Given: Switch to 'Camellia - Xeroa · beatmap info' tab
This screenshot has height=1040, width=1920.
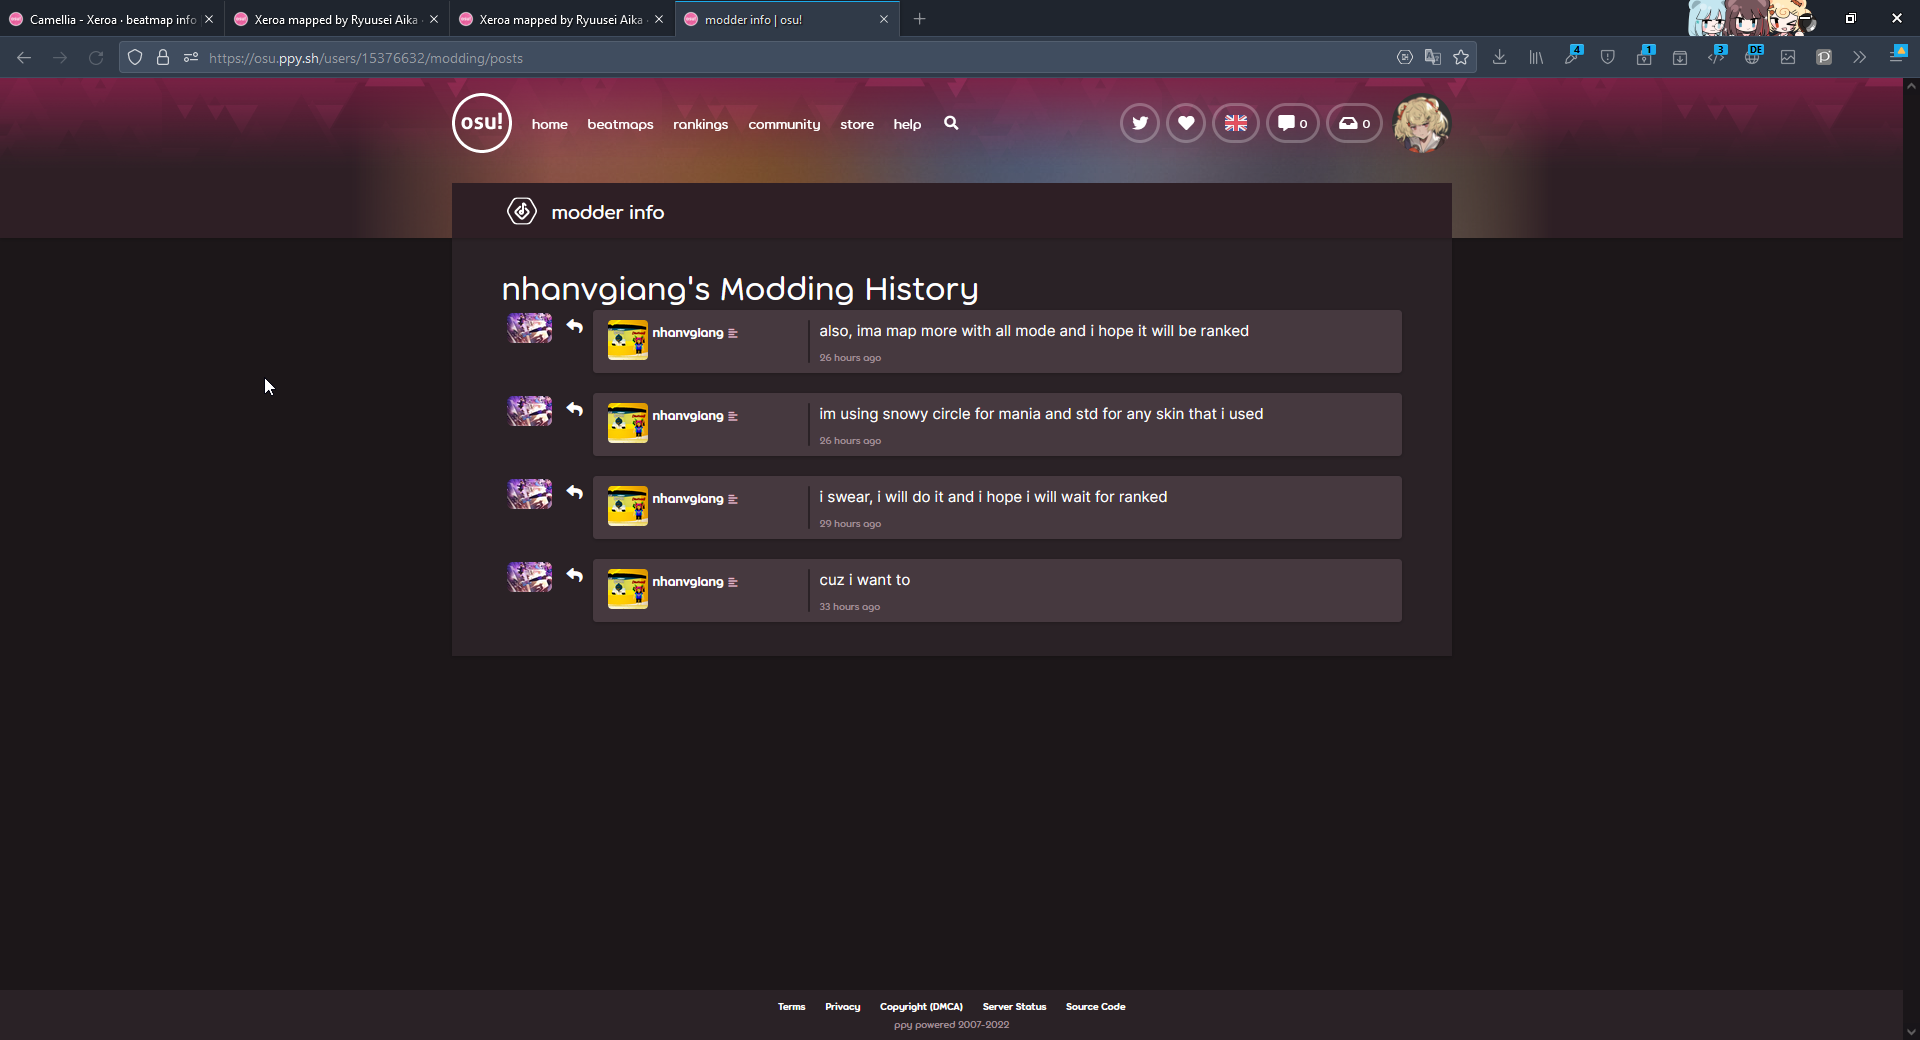Looking at the screenshot, I should [110, 19].
